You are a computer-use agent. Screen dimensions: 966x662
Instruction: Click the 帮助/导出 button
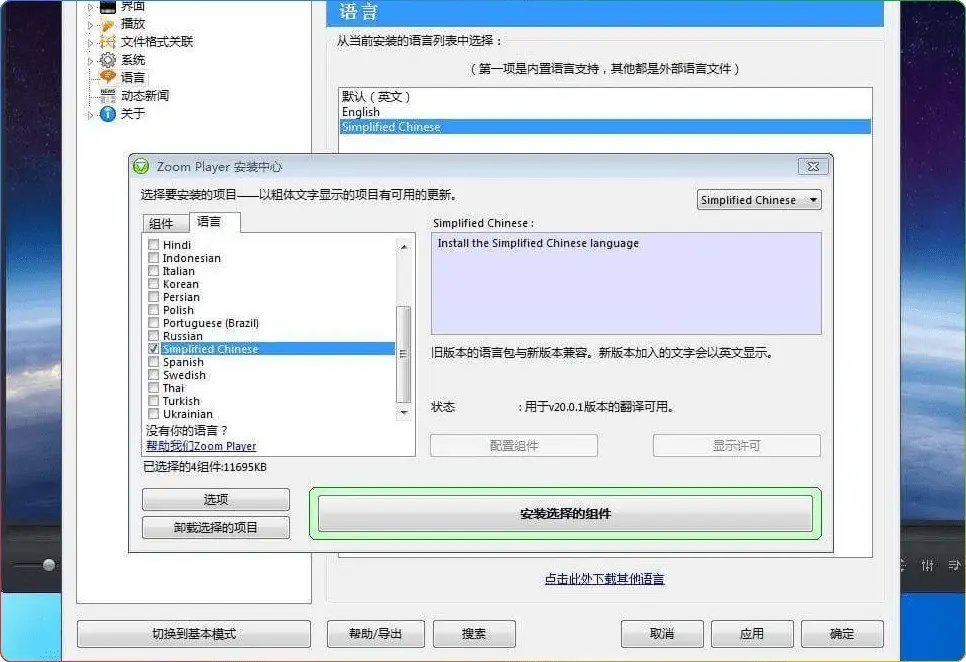(x=375, y=634)
